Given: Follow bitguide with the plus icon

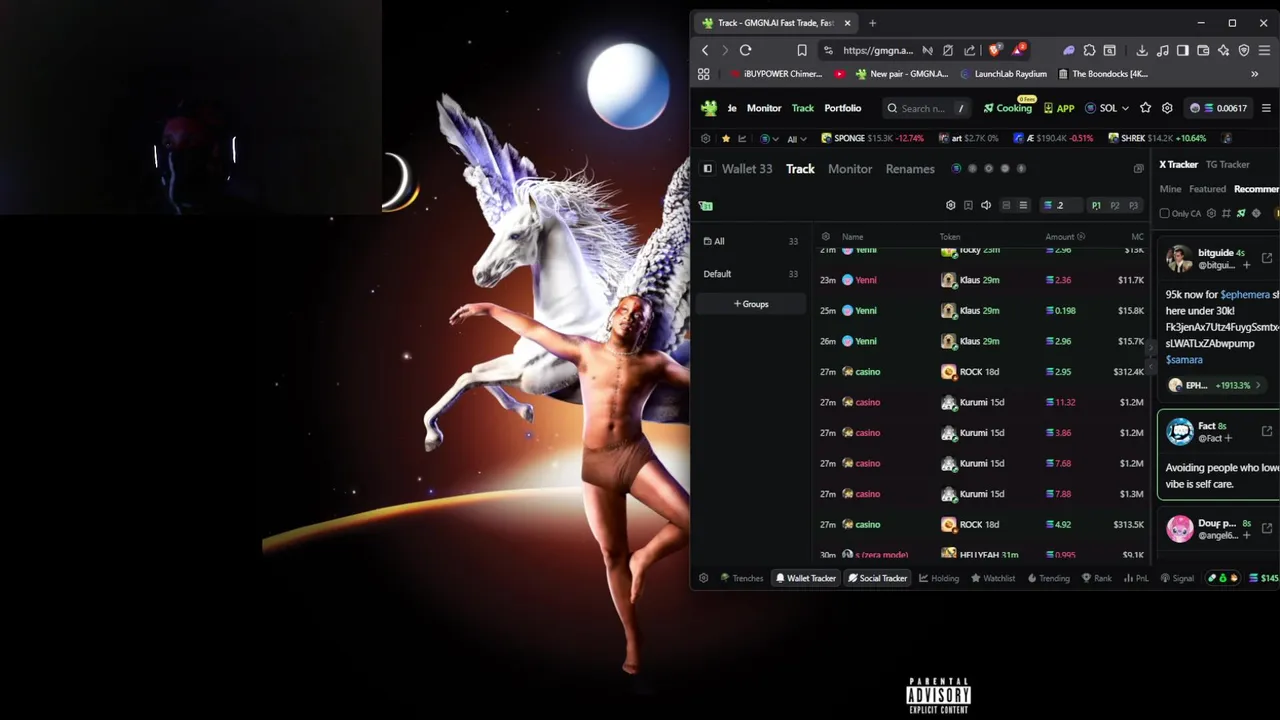Looking at the screenshot, I should 1246,265.
